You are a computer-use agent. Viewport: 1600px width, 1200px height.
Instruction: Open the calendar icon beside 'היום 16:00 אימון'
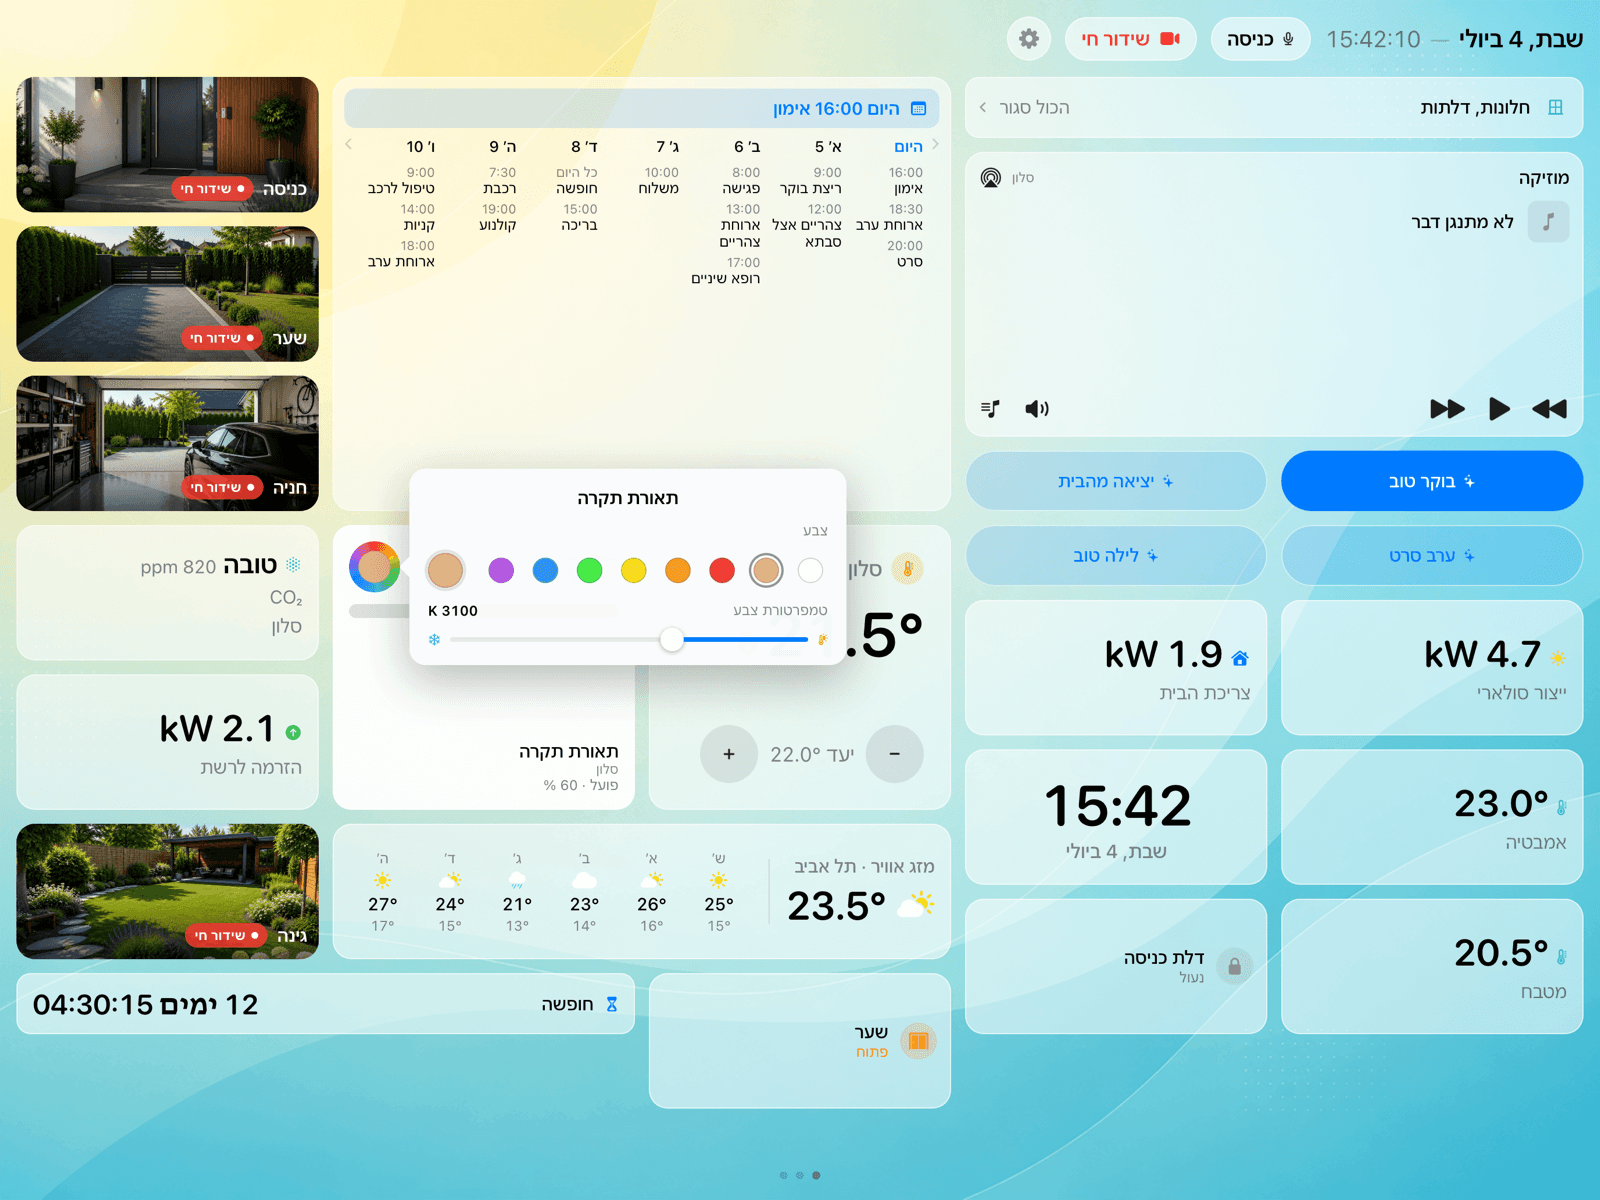click(919, 109)
